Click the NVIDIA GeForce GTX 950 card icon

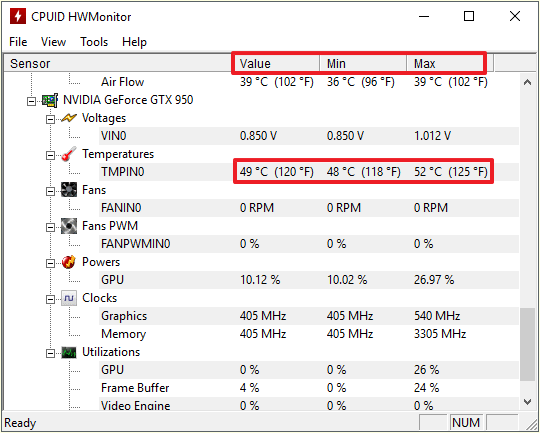[50, 100]
